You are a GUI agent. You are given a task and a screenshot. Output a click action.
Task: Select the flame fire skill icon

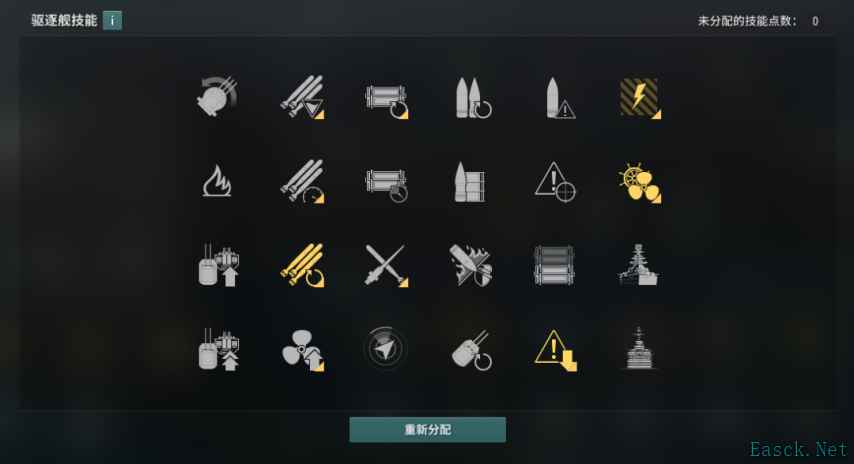[x=217, y=181]
